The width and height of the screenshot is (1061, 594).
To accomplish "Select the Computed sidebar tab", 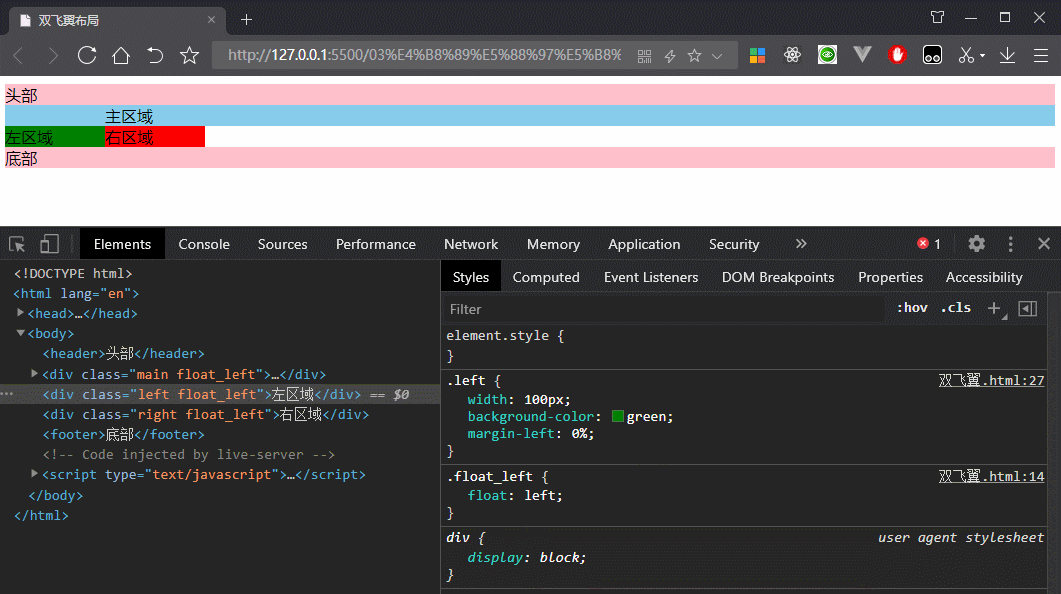I will point(546,277).
